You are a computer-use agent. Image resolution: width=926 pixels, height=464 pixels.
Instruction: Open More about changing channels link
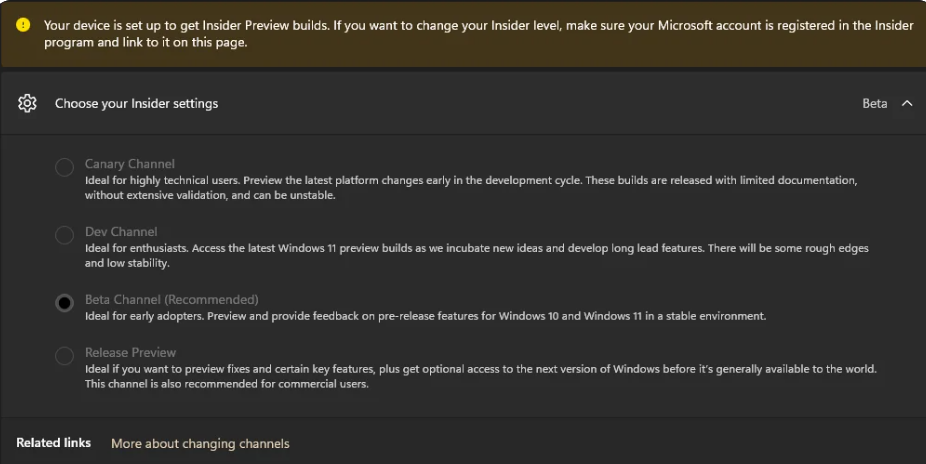200,443
